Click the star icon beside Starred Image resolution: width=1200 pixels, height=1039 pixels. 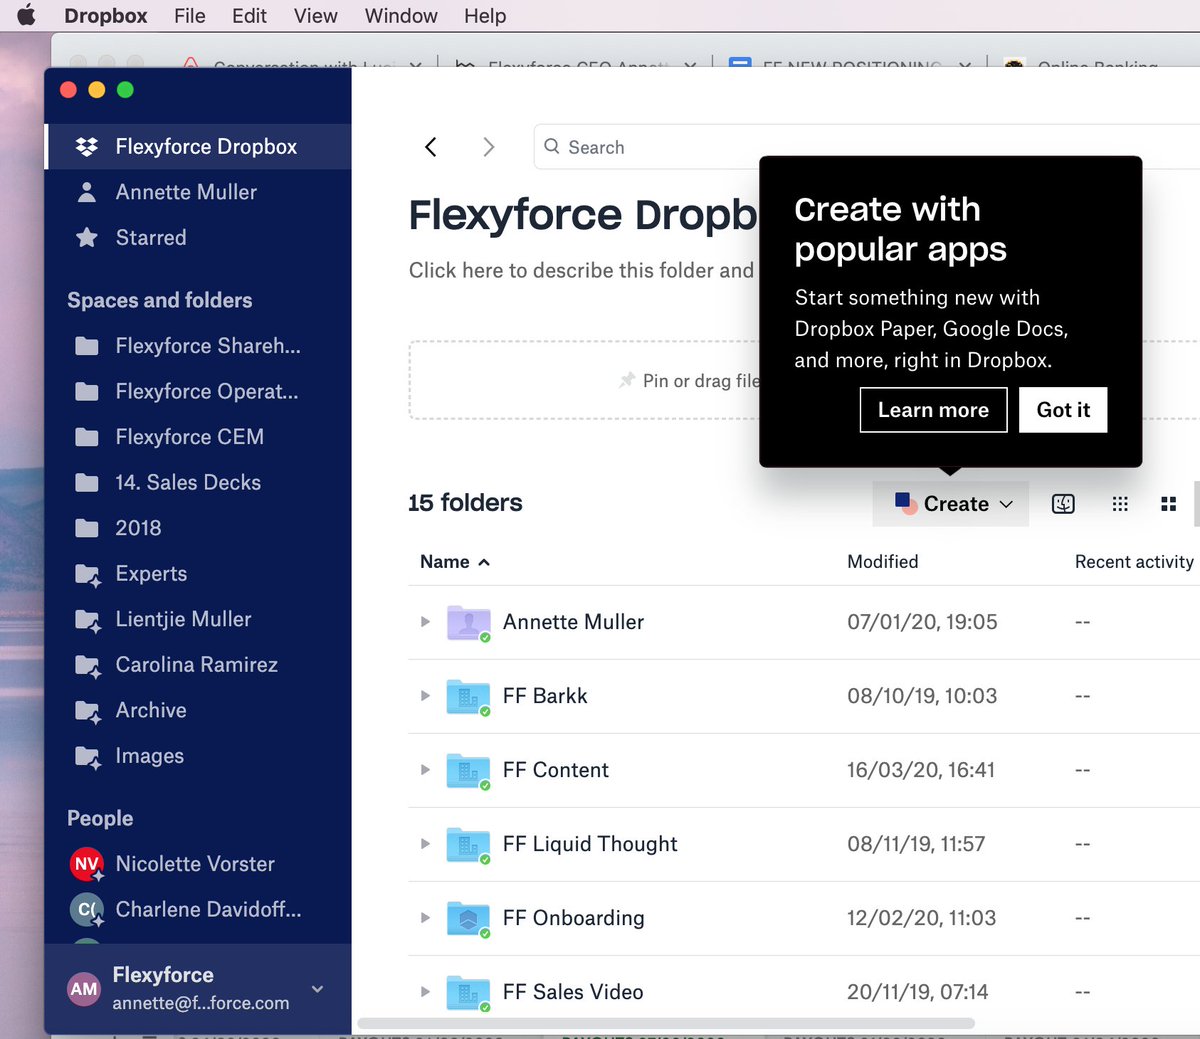[x=87, y=237]
